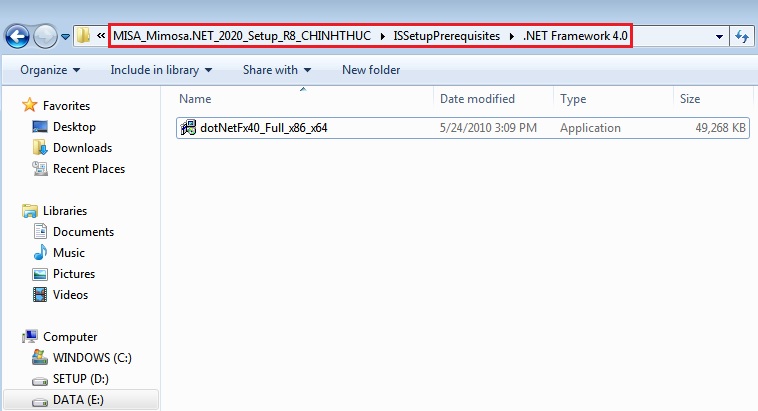
Task: Click the Documents library icon
Action: 40,232
